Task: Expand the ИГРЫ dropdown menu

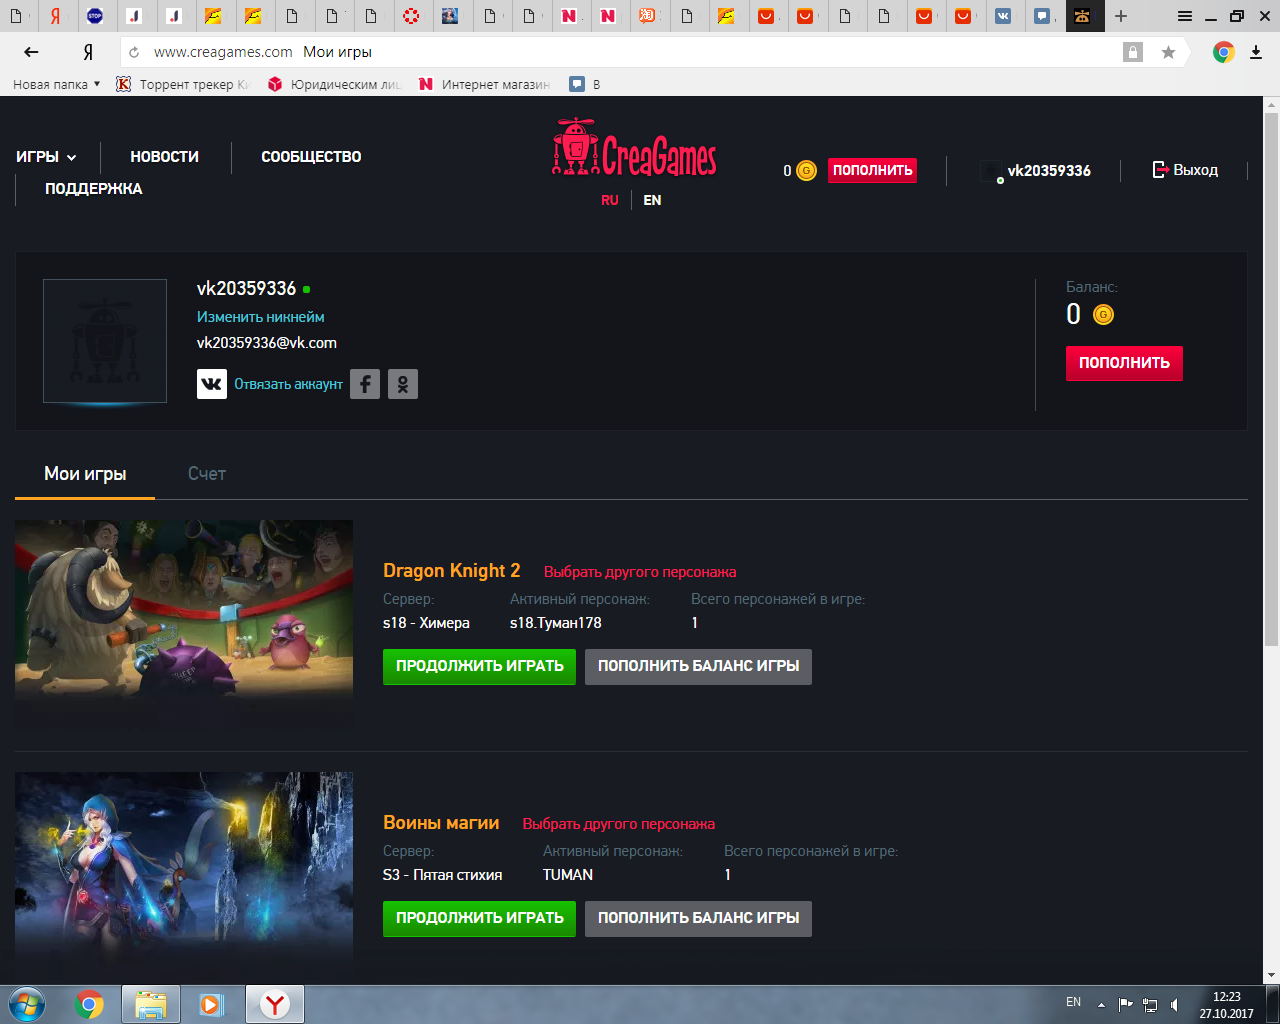Action: [x=46, y=157]
